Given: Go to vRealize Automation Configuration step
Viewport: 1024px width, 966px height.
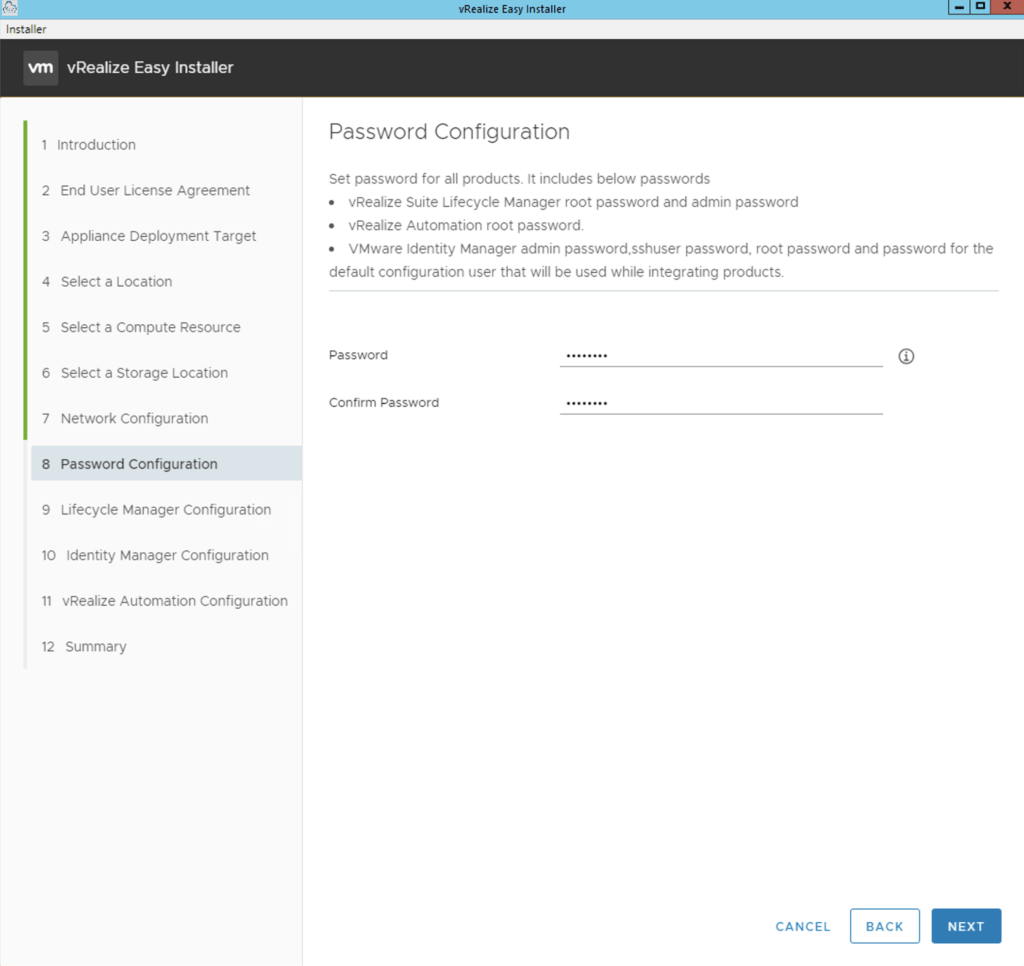Looking at the screenshot, I should [x=174, y=601].
